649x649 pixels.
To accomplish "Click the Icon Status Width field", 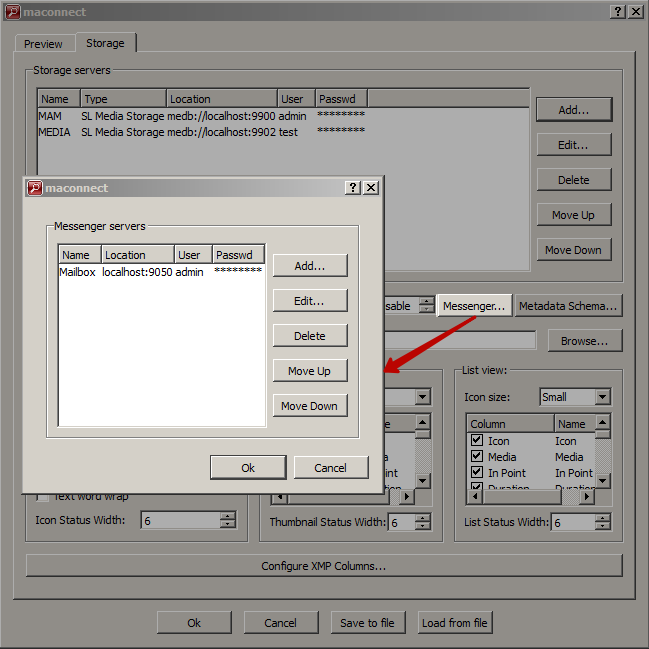I will coord(180,520).
